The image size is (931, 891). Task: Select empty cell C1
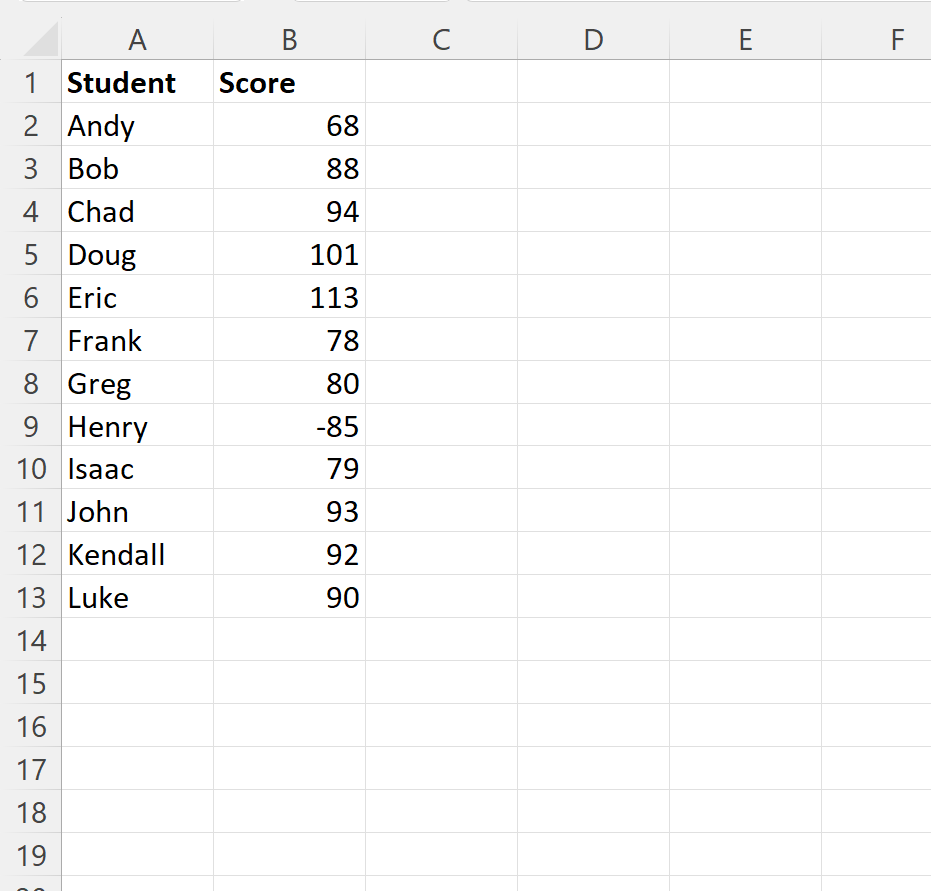coord(440,83)
